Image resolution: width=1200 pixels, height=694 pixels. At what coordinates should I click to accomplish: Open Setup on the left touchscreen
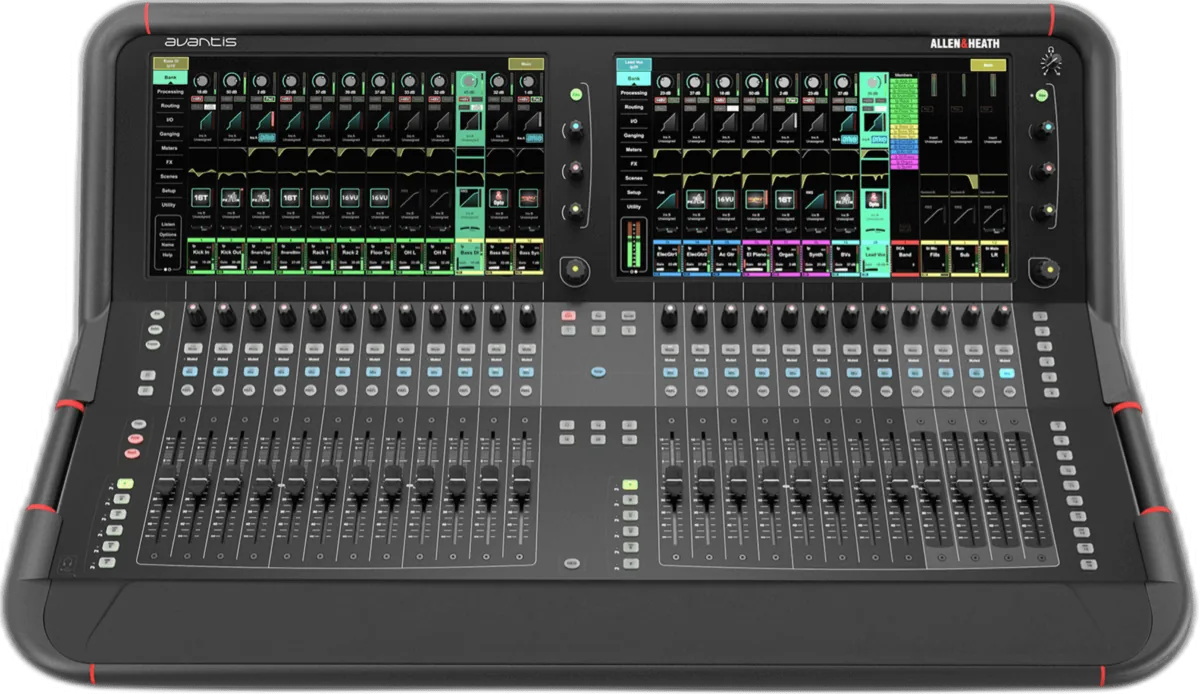click(170, 190)
